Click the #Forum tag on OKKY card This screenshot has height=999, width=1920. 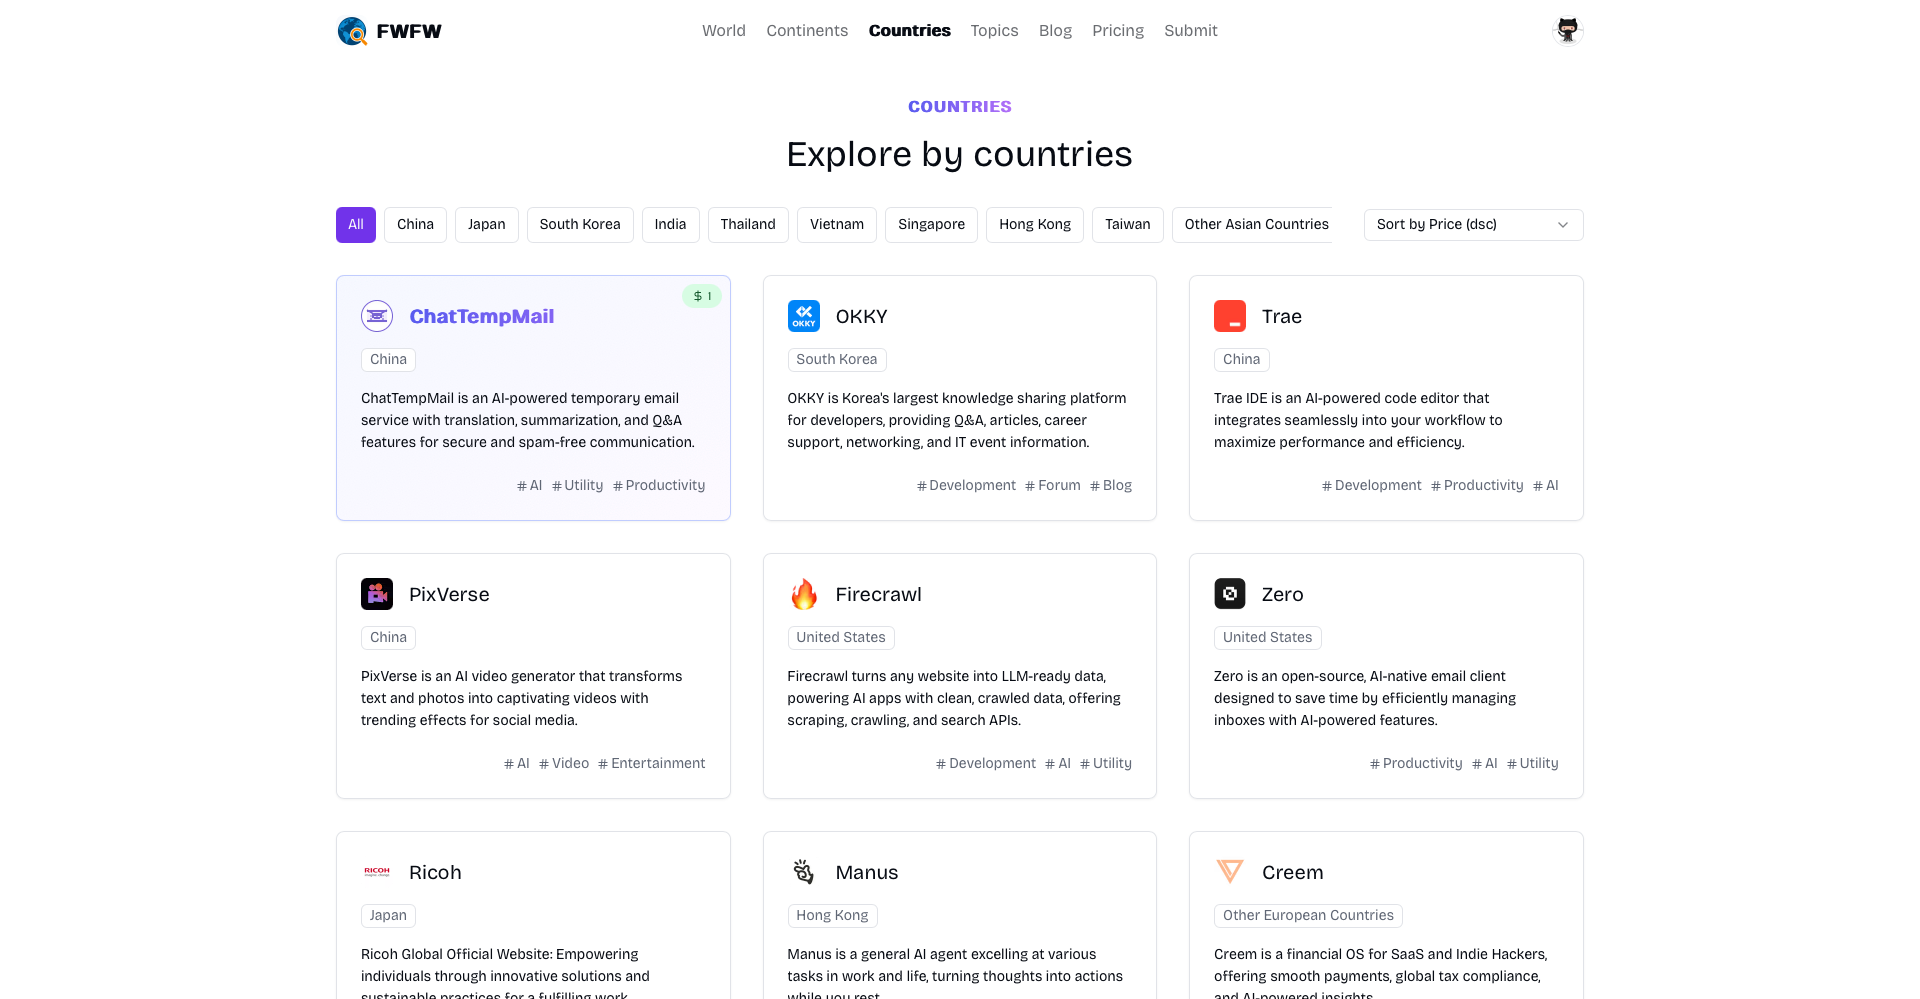pyautogui.click(x=1053, y=486)
